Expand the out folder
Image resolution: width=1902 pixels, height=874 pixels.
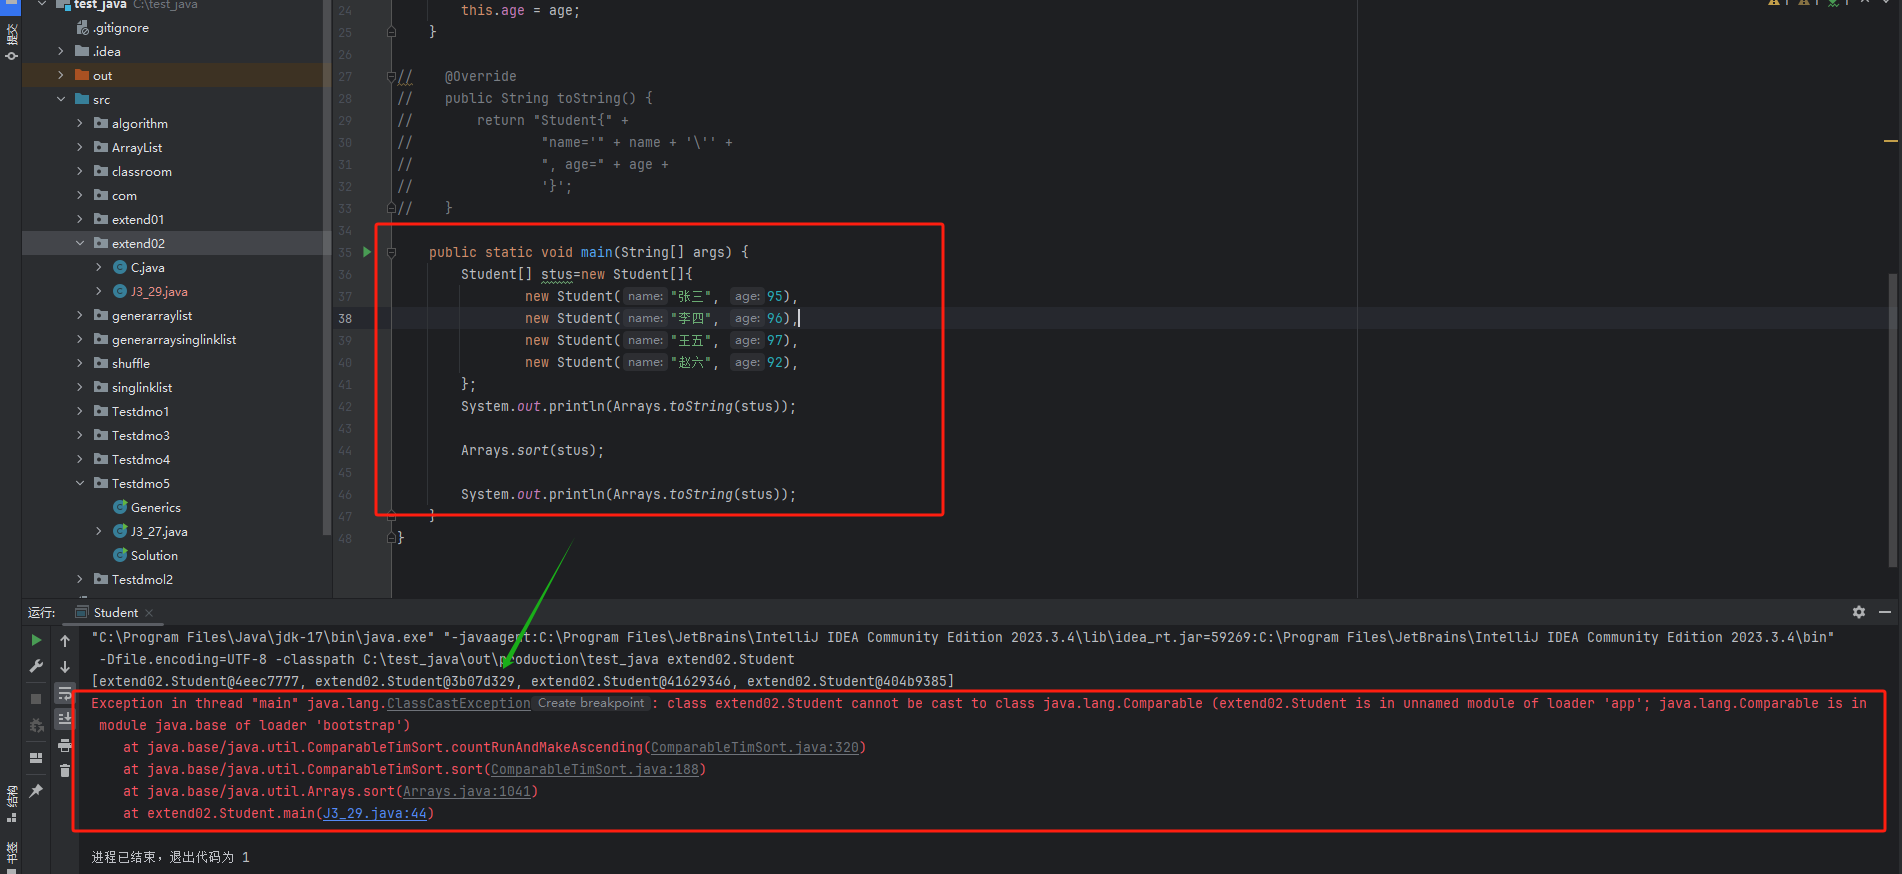click(61, 75)
